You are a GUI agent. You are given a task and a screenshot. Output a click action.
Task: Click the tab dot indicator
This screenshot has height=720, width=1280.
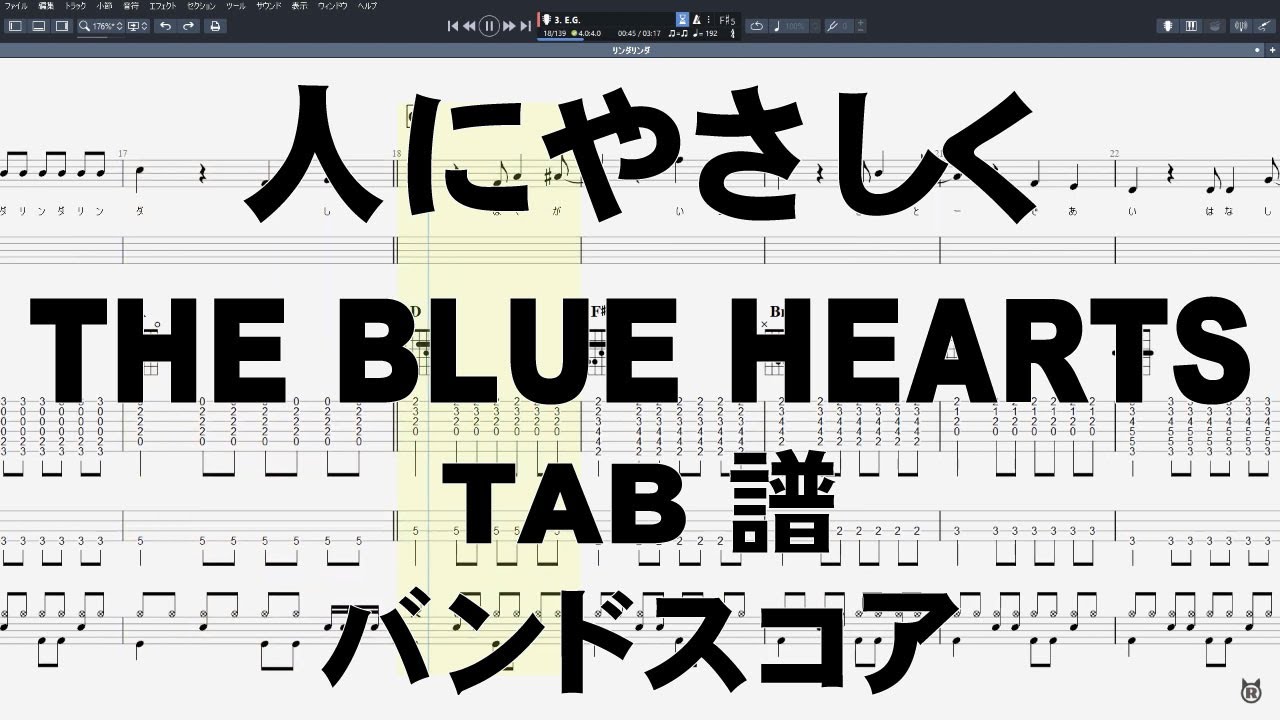click(x=1258, y=49)
